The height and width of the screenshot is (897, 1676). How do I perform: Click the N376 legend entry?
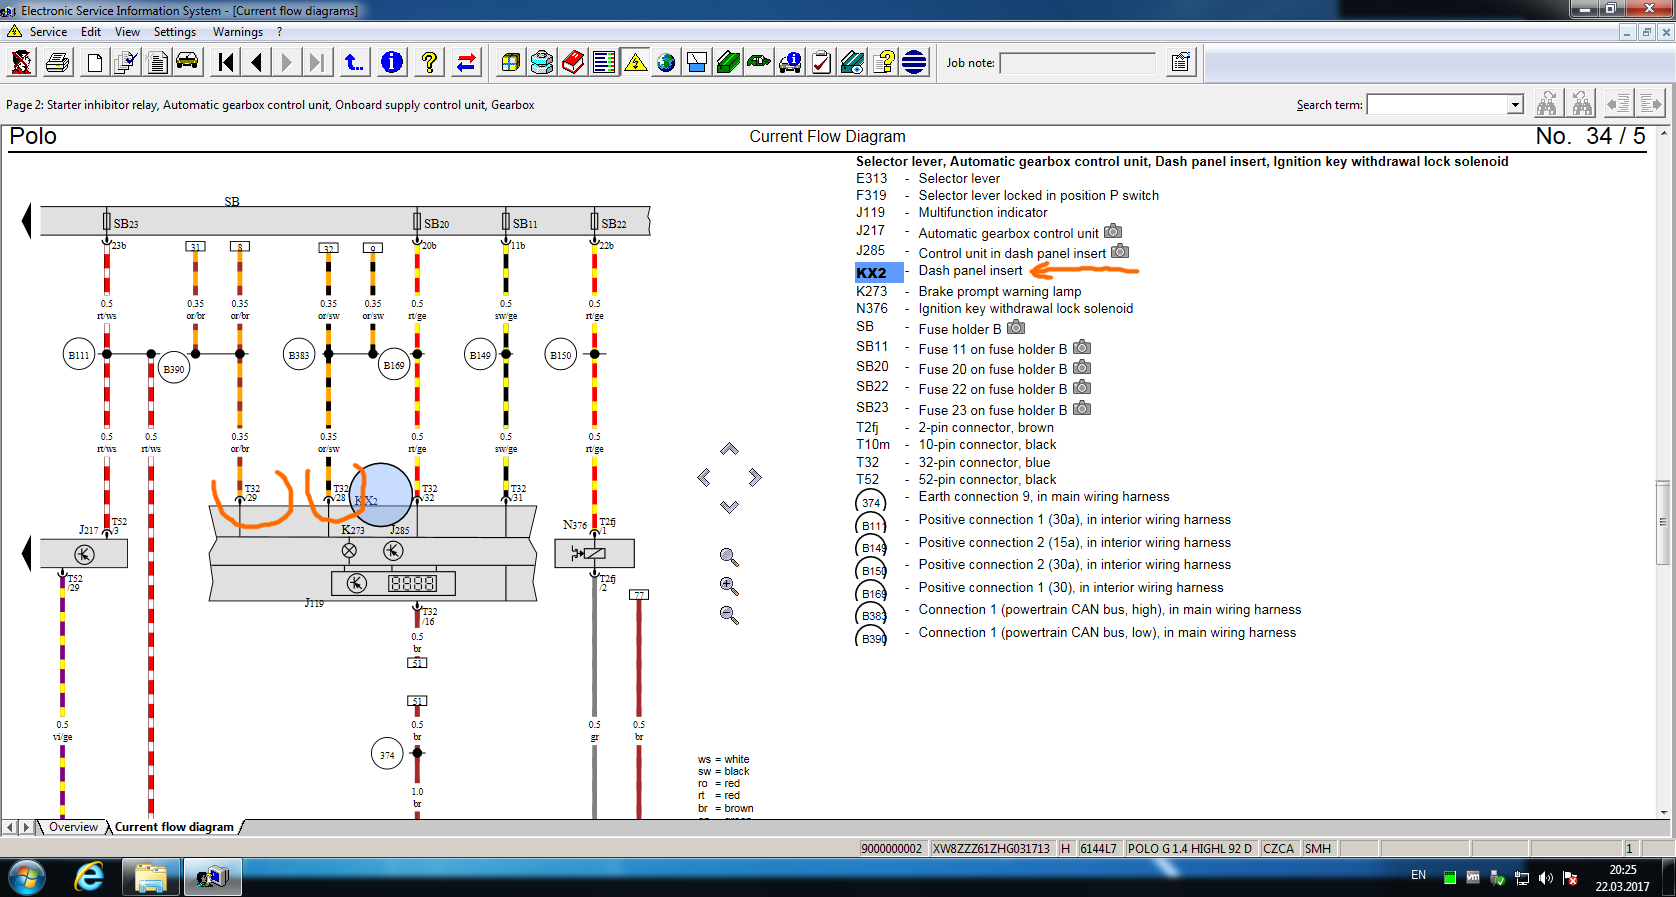872,308
